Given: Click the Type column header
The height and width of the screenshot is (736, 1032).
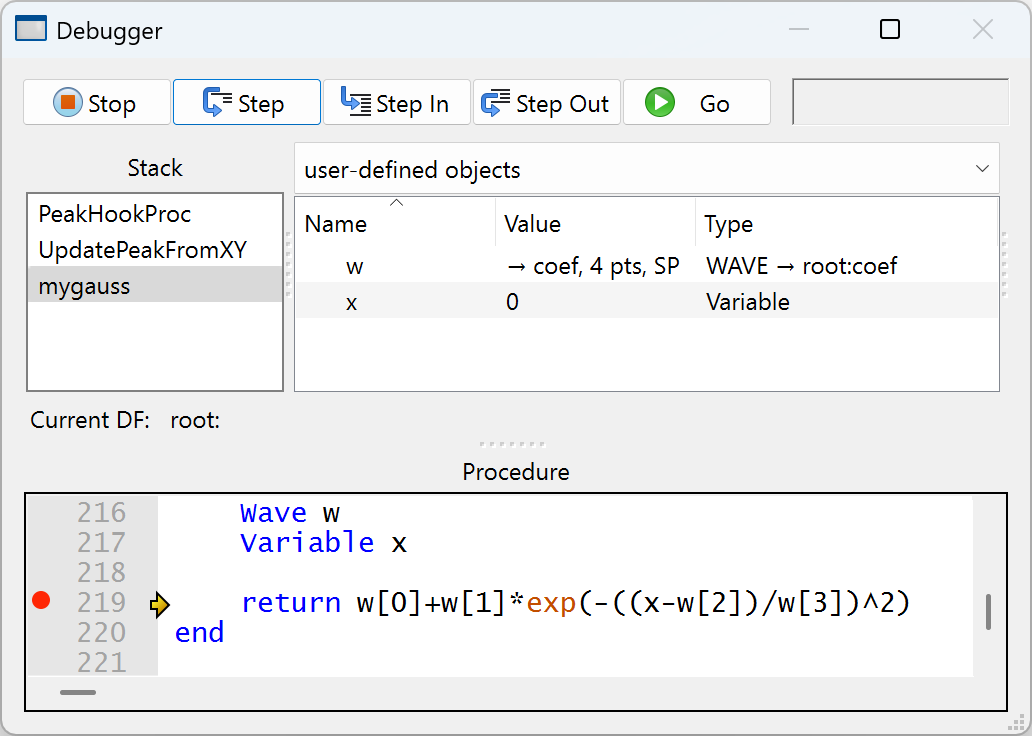Looking at the screenshot, I should [728, 224].
